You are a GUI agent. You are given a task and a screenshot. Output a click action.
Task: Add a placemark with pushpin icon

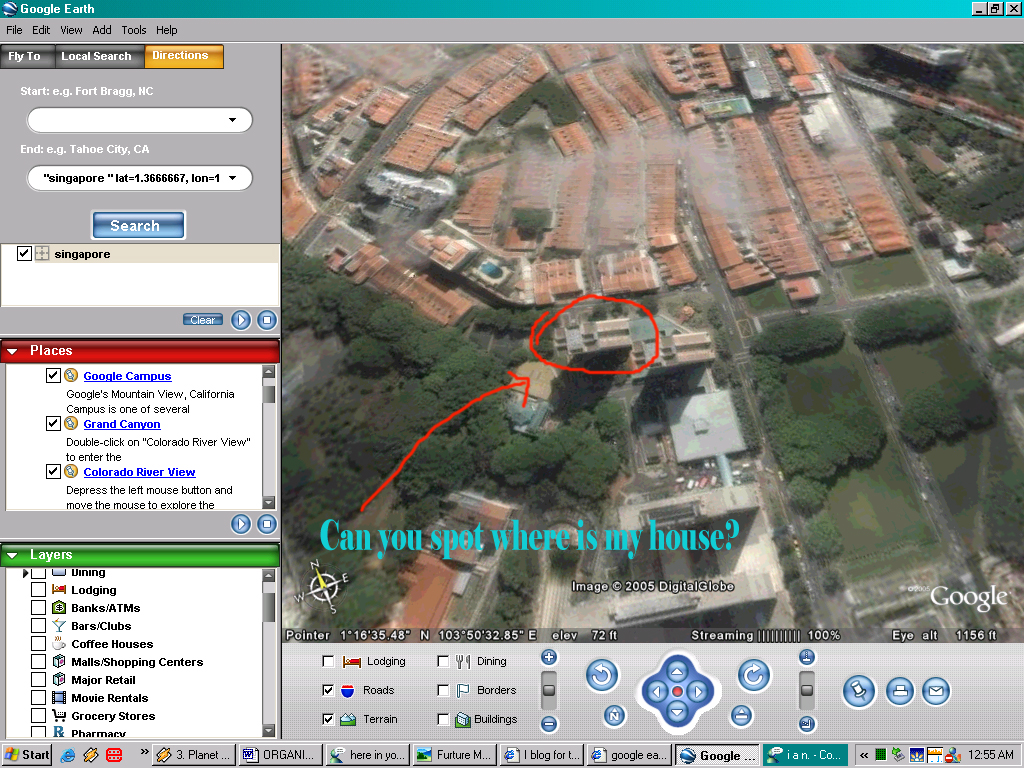coord(859,691)
